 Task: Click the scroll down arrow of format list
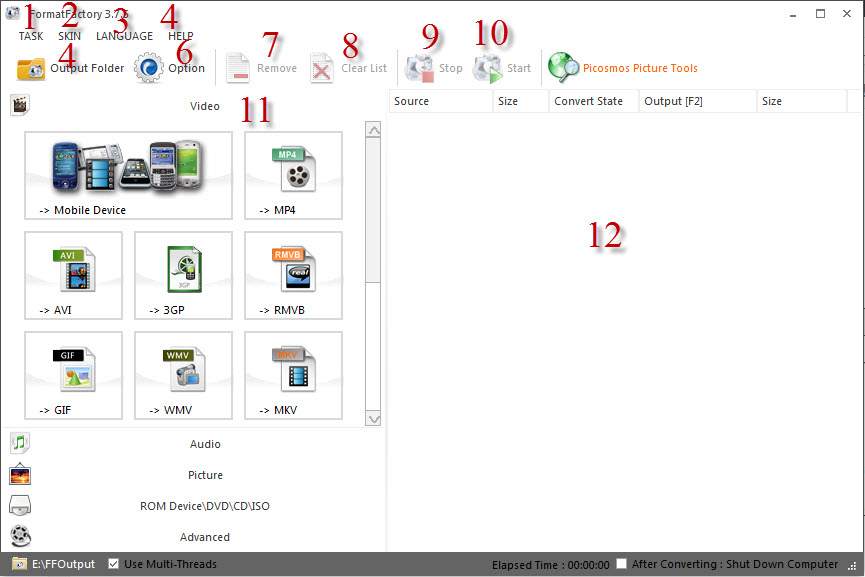(x=373, y=419)
